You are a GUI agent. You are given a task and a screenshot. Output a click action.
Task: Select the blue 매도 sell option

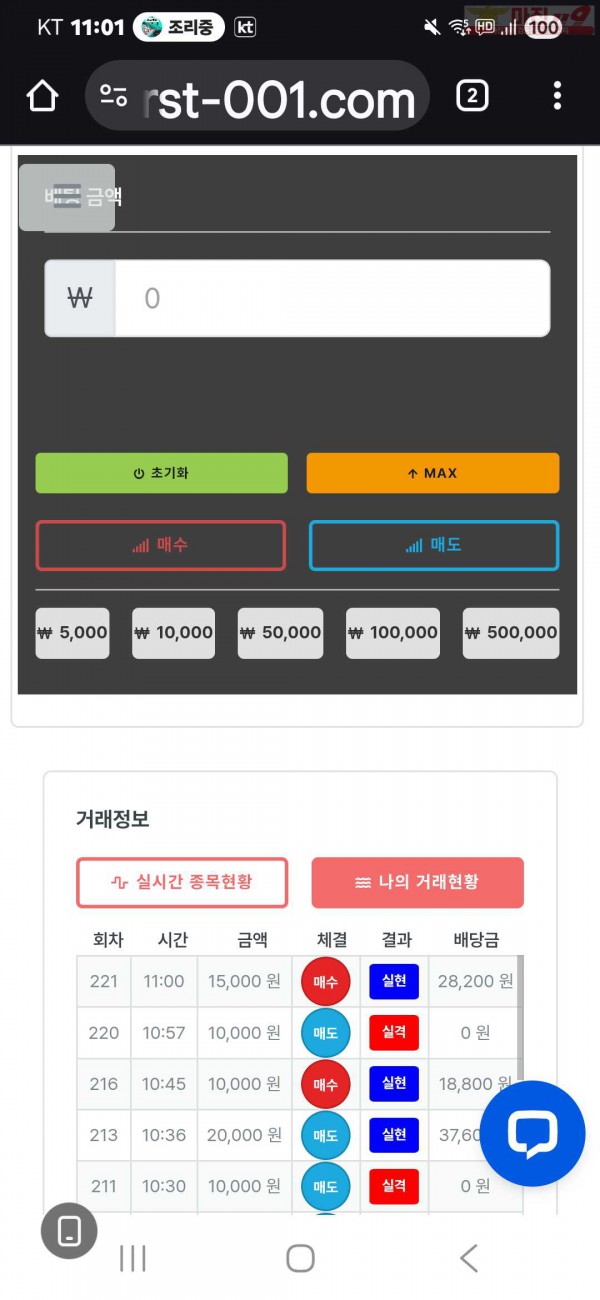click(x=433, y=546)
